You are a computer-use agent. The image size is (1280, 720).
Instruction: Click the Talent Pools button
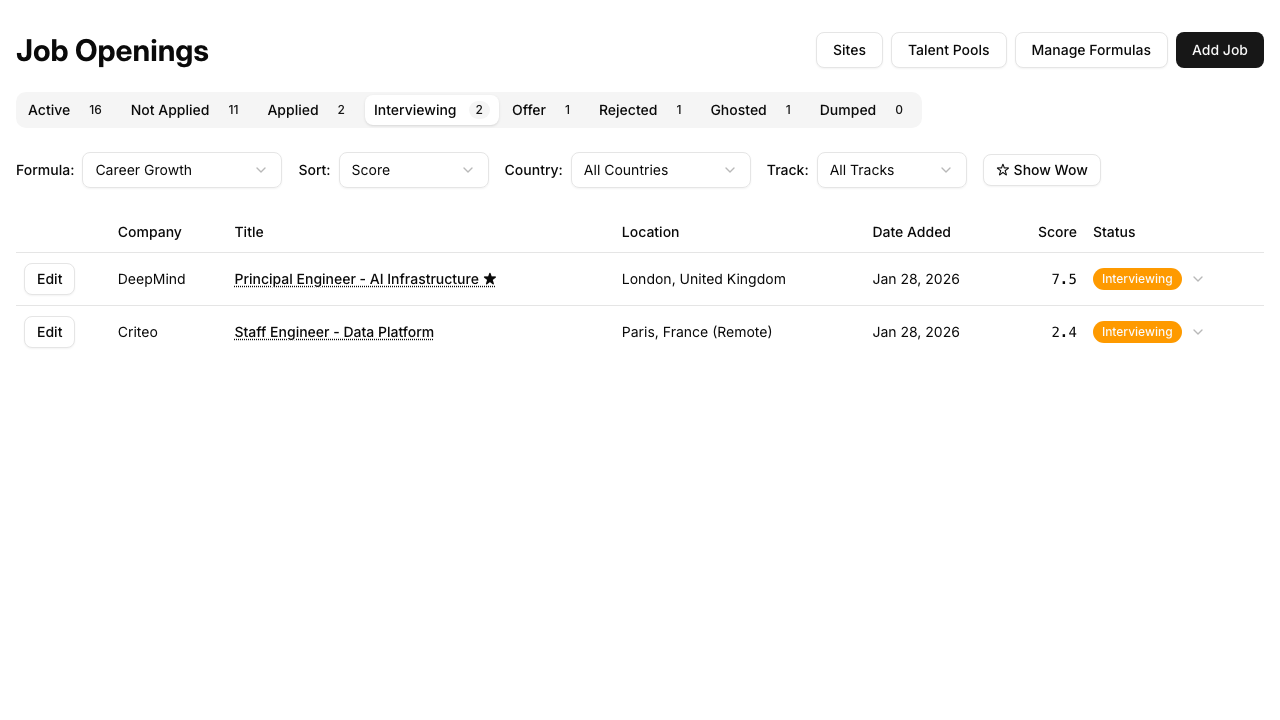948,50
